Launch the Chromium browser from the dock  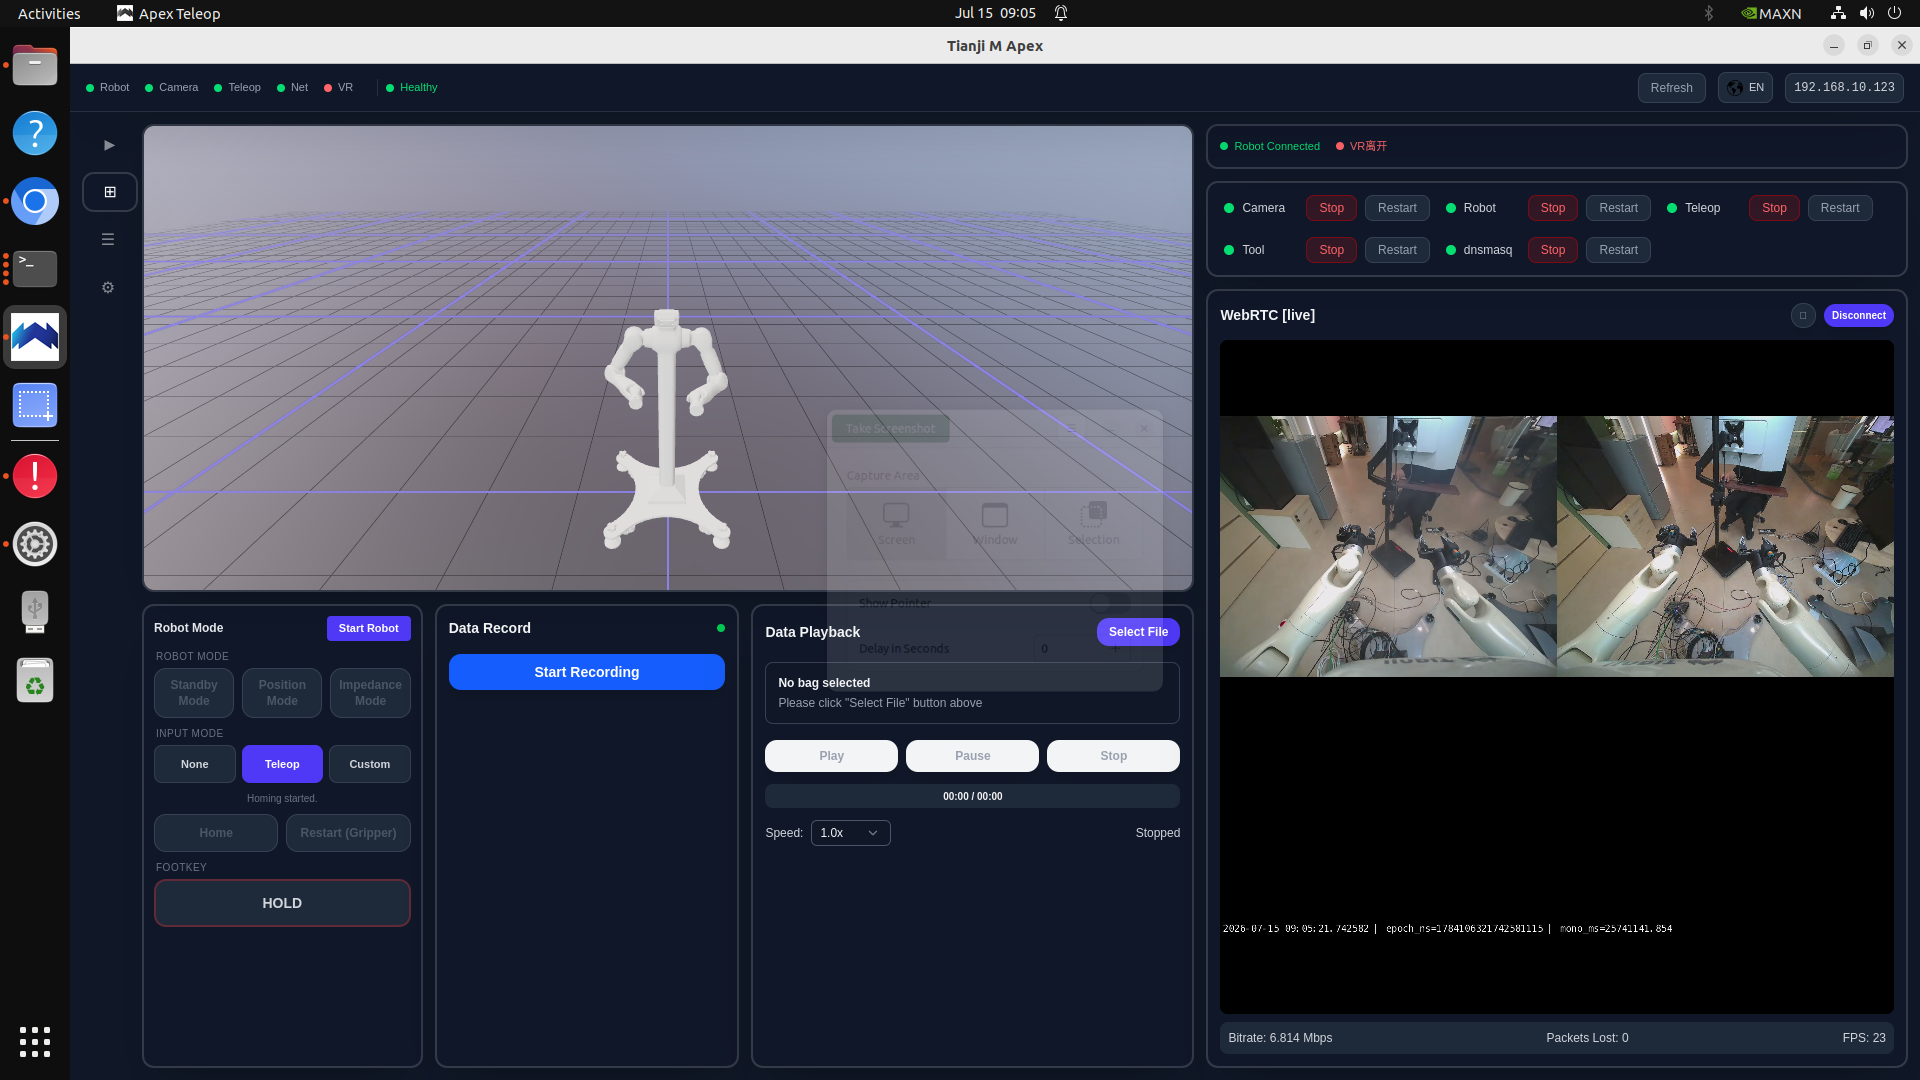click(x=35, y=201)
